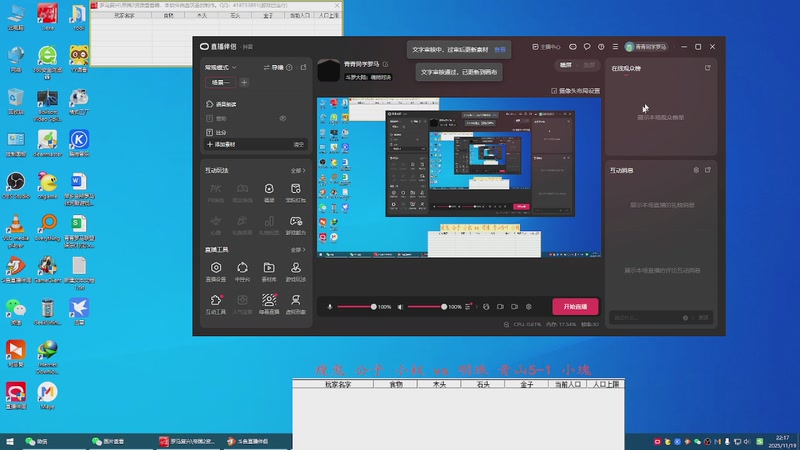Open the 虚拟形象 virtual avatar tool
The height and width of the screenshot is (450, 800).
(295, 304)
